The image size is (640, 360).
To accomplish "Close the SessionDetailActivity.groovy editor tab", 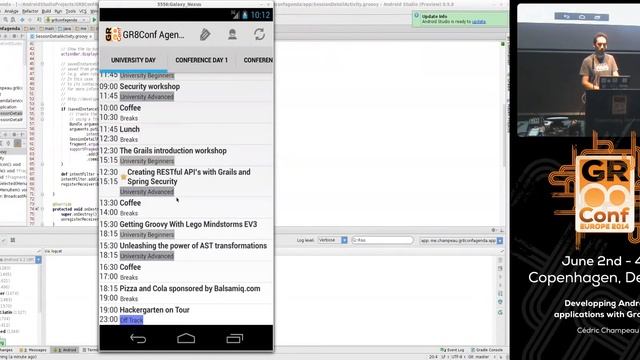I will click(91, 37).
